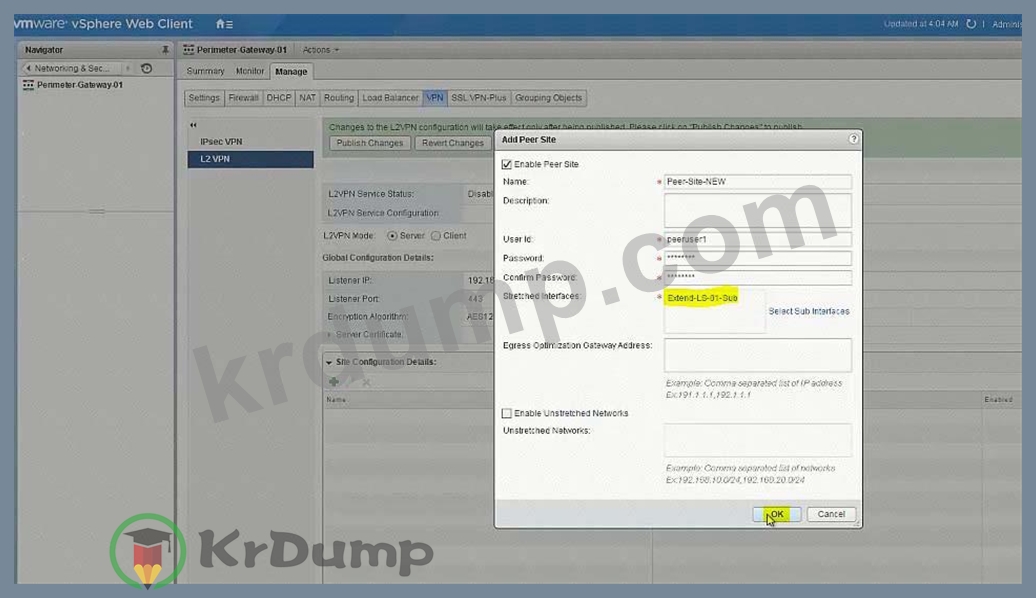Click the User Id field
The height and width of the screenshot is (598, 1036).
point(757,239)
